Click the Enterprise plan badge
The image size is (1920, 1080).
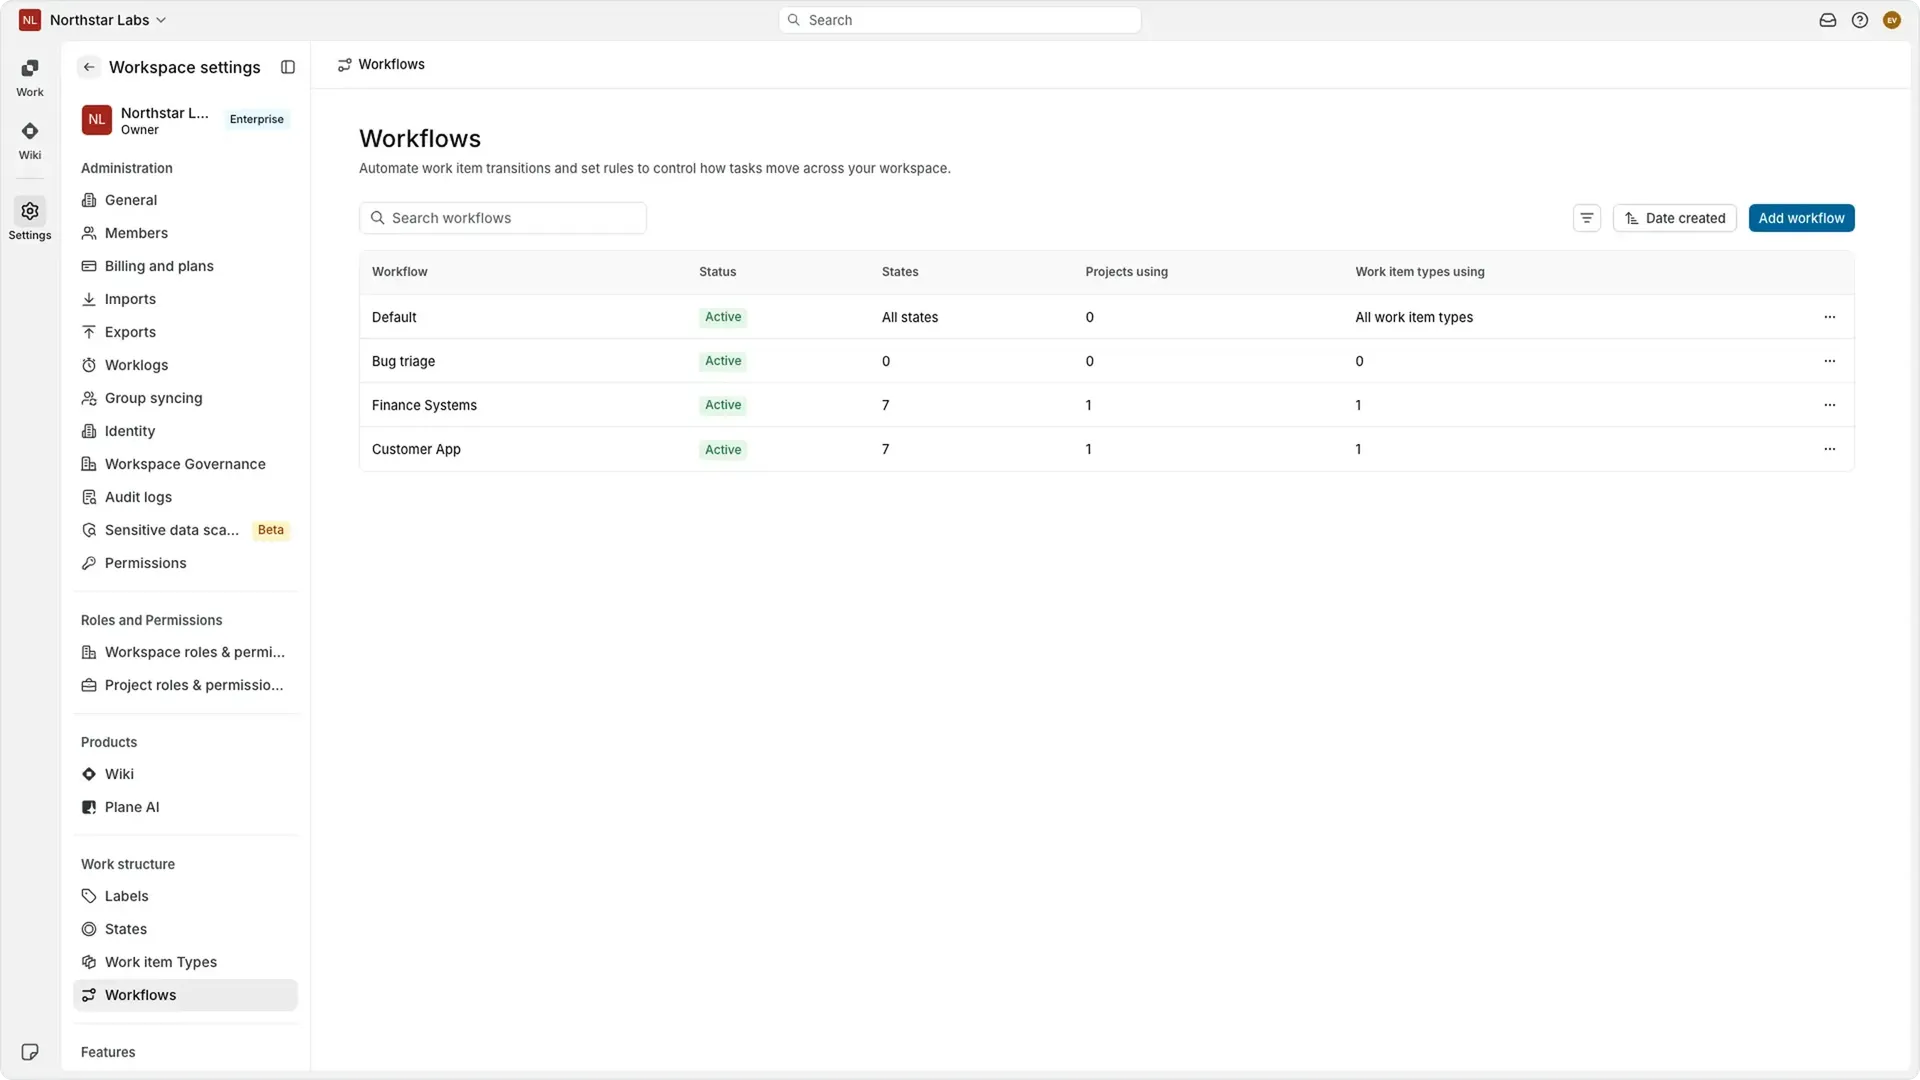257,119
